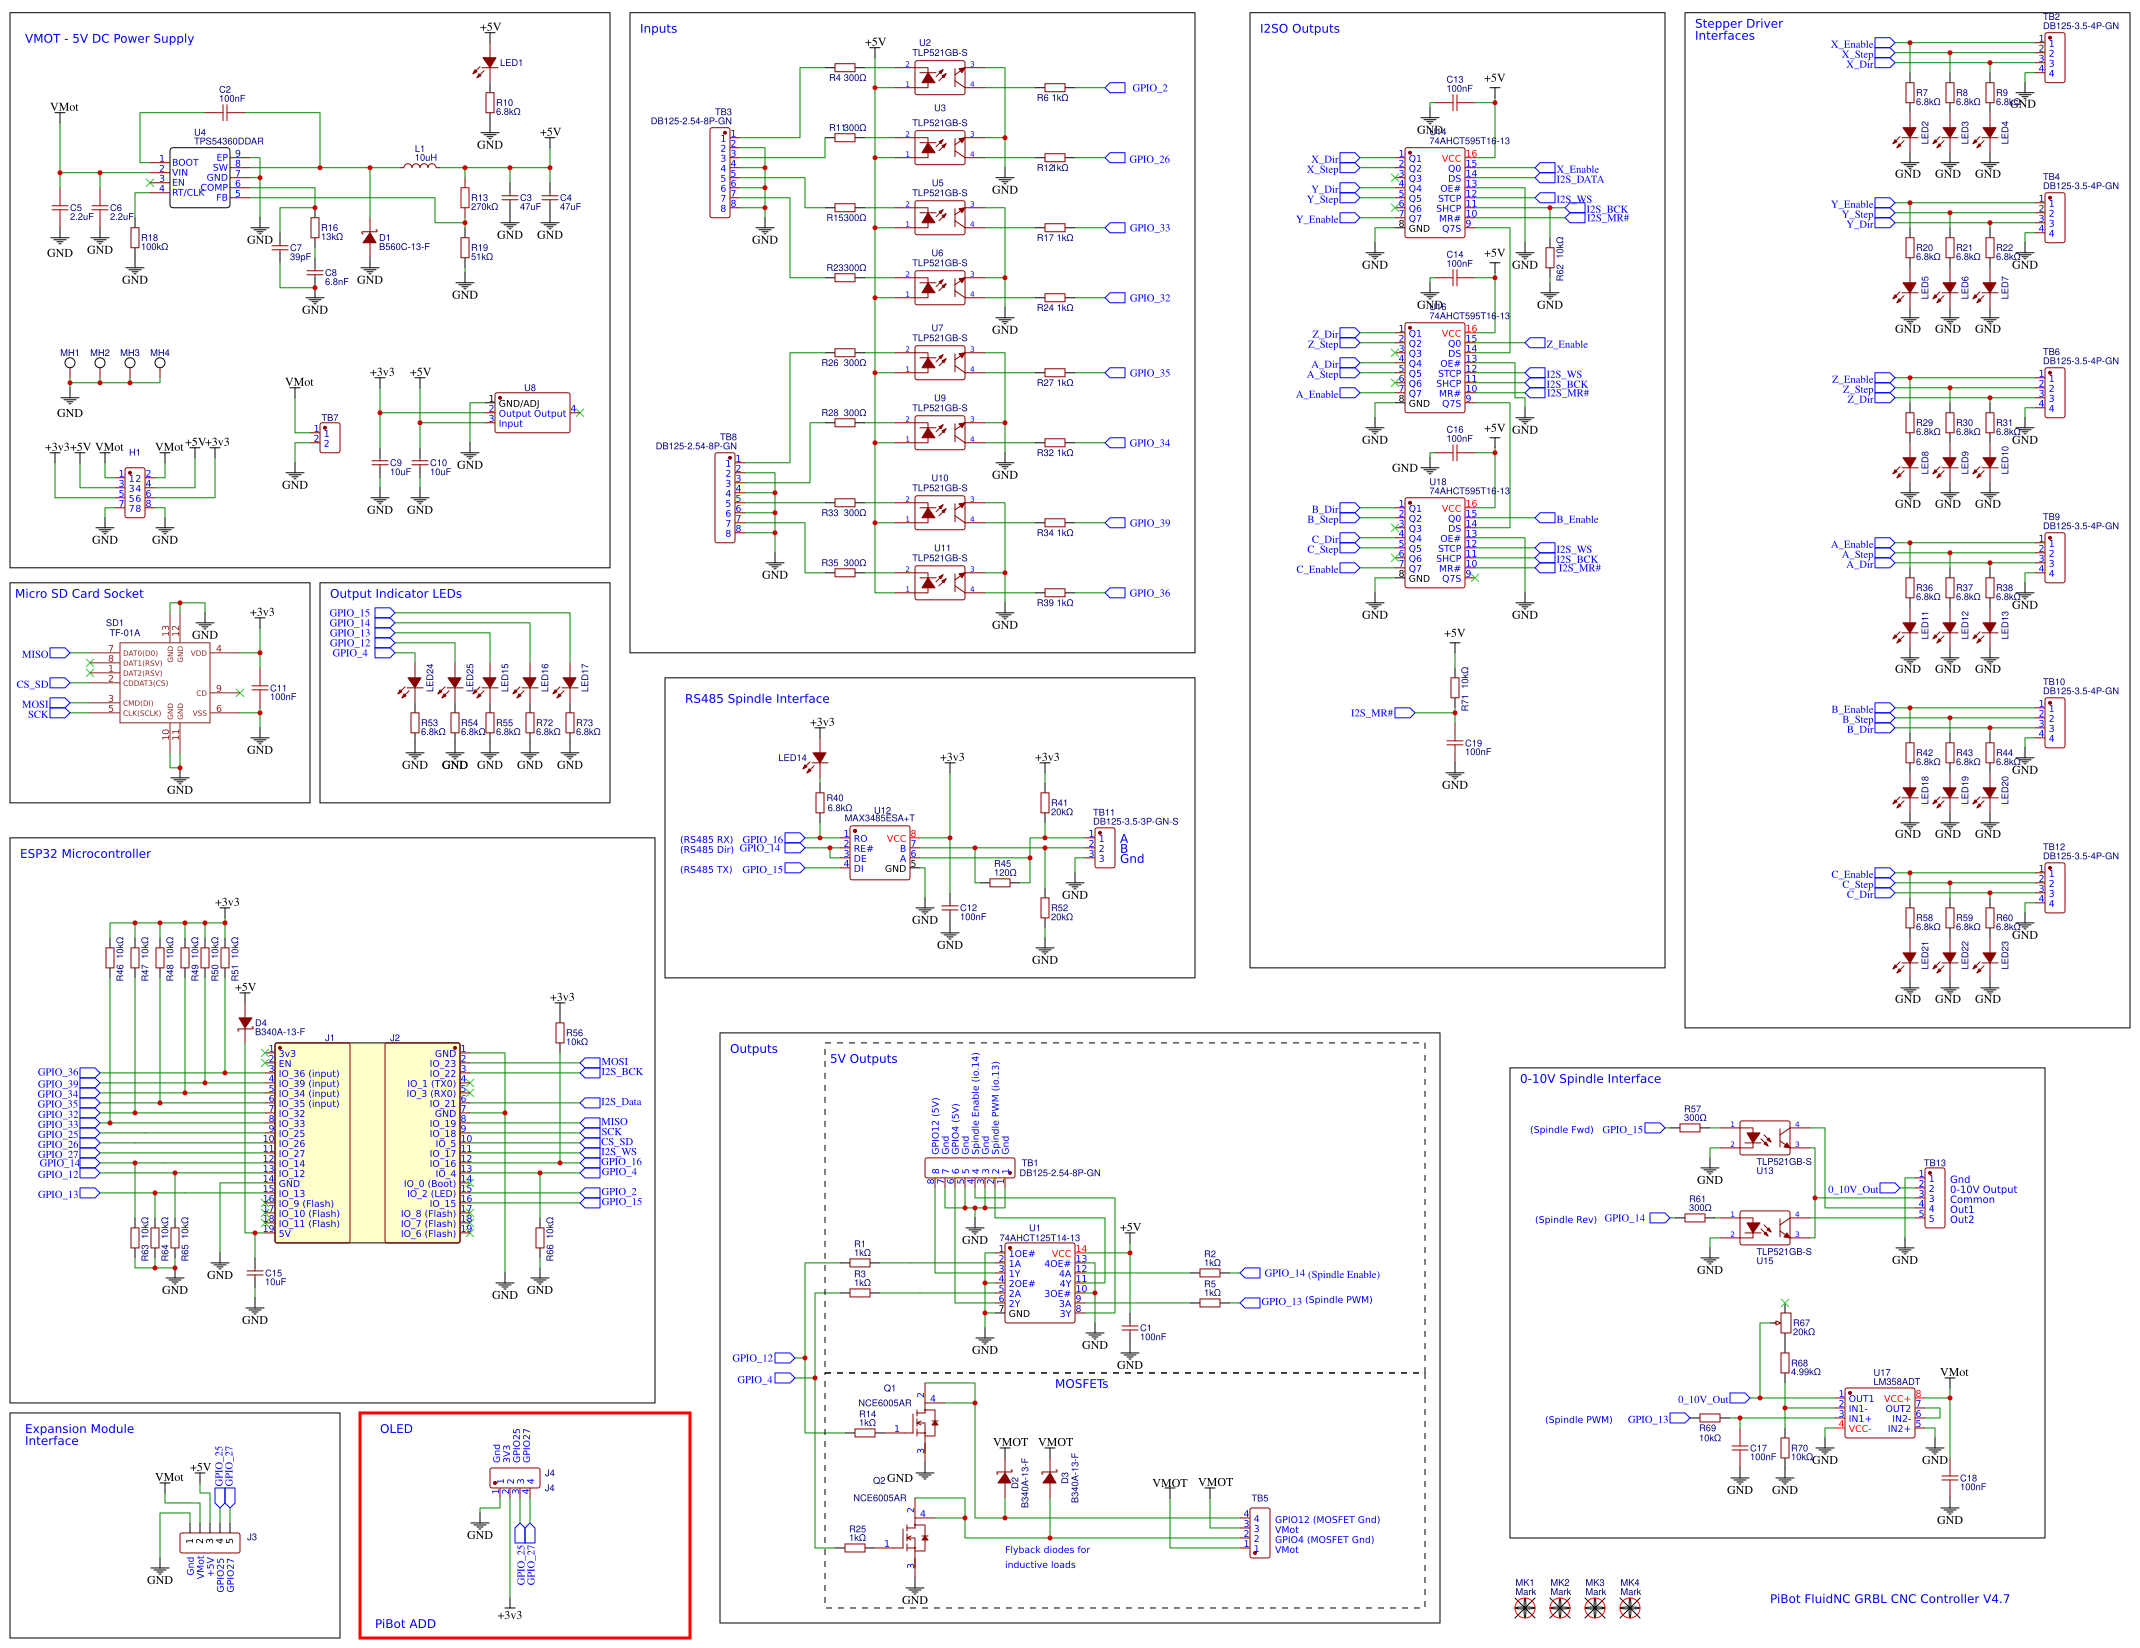Select the TB13 0-10V output terminal block
Viewport: 2140px width, 1648px height.
(1935, 1198)
